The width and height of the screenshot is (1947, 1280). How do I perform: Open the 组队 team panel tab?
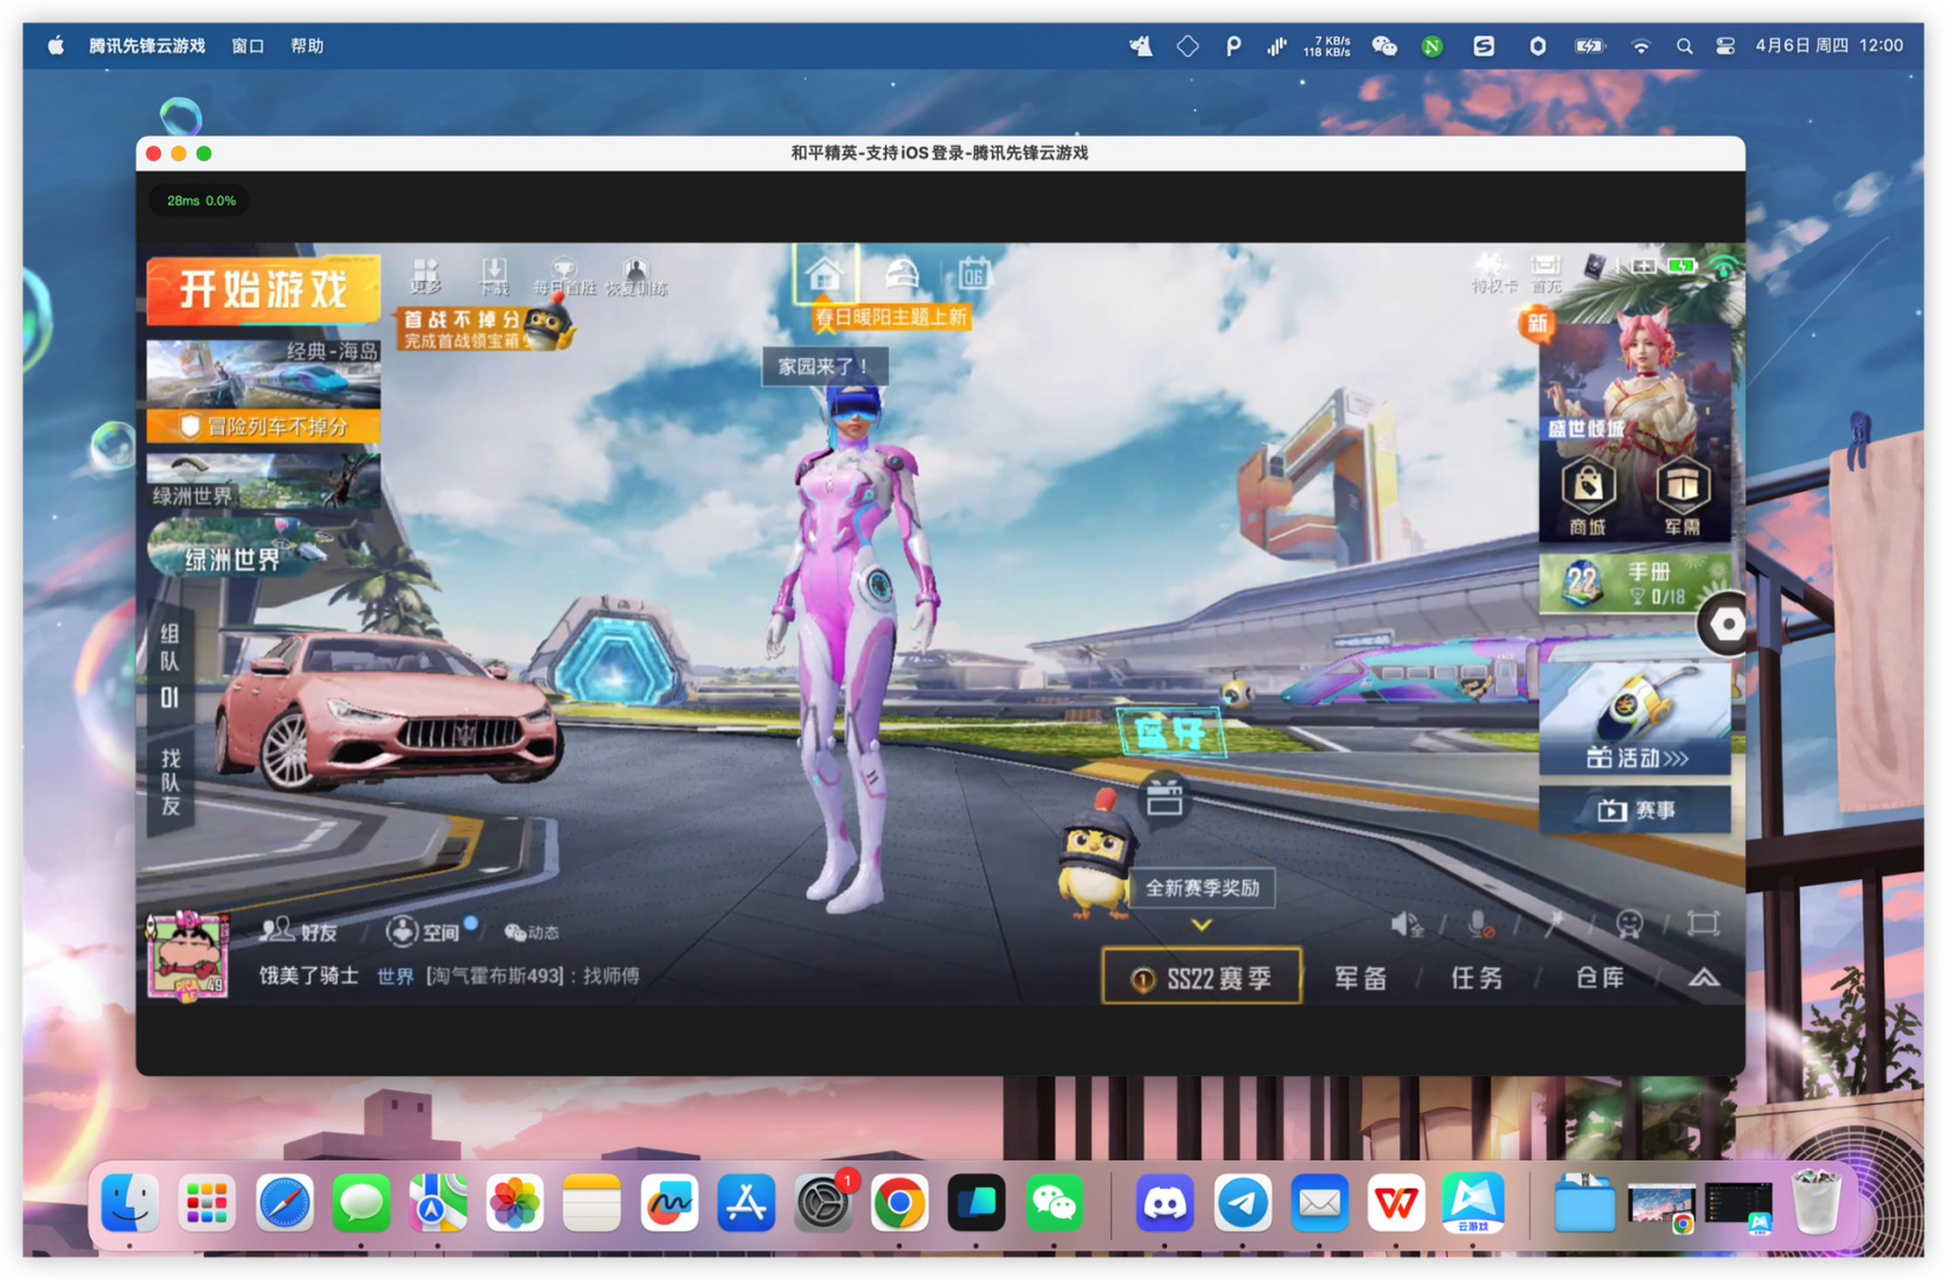170,665
